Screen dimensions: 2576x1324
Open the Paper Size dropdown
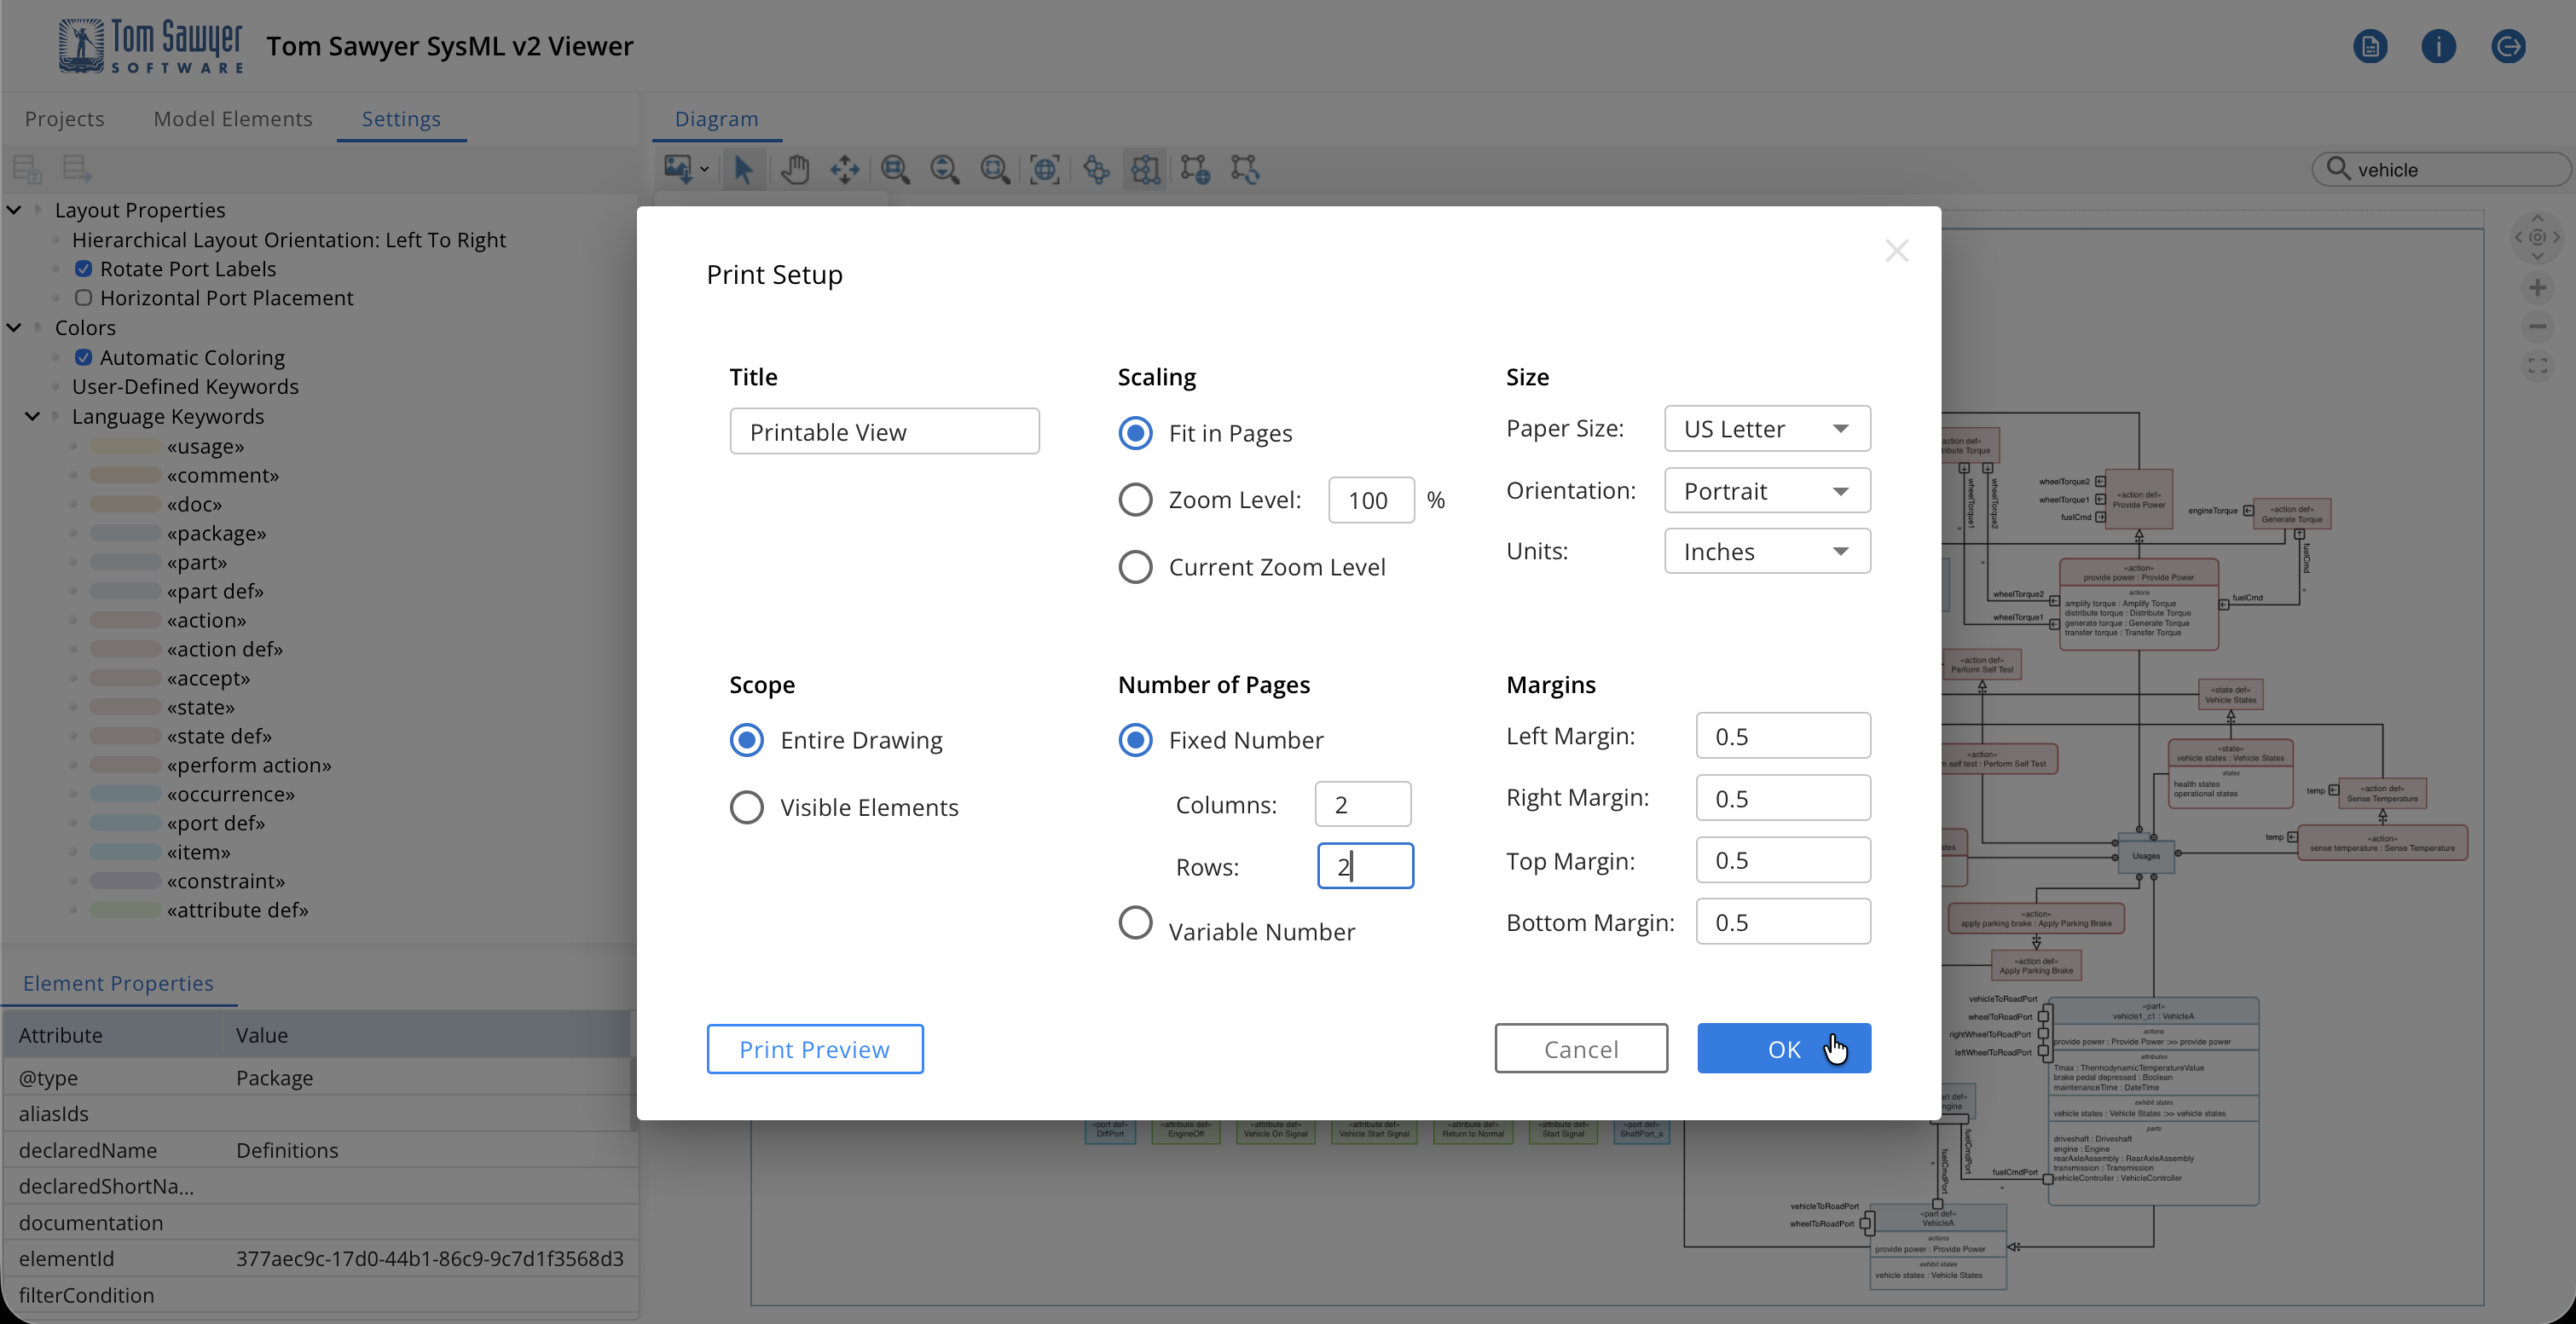pos(1767,429)
